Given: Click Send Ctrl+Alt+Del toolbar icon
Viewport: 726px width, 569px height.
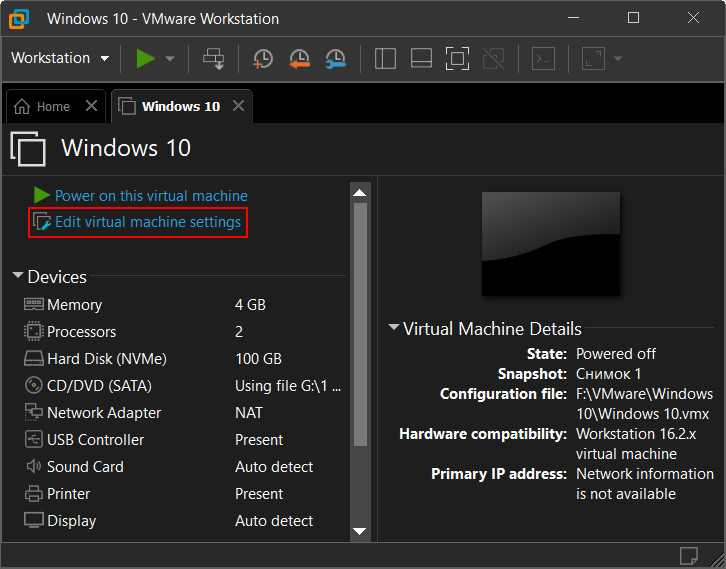Looking at the screenshot, I should (213, 59).
